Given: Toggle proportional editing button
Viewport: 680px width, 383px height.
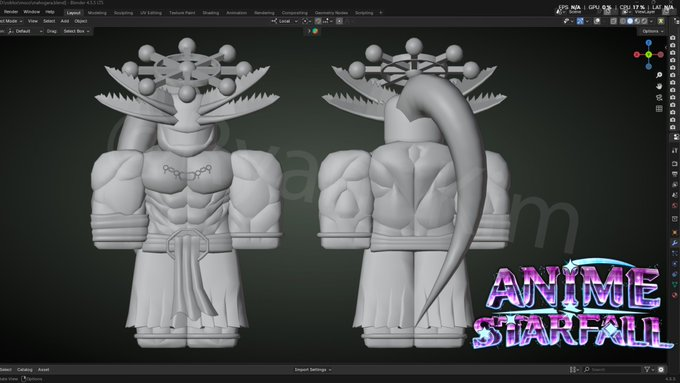Looking at the screenshot, I should pos(340,21).
